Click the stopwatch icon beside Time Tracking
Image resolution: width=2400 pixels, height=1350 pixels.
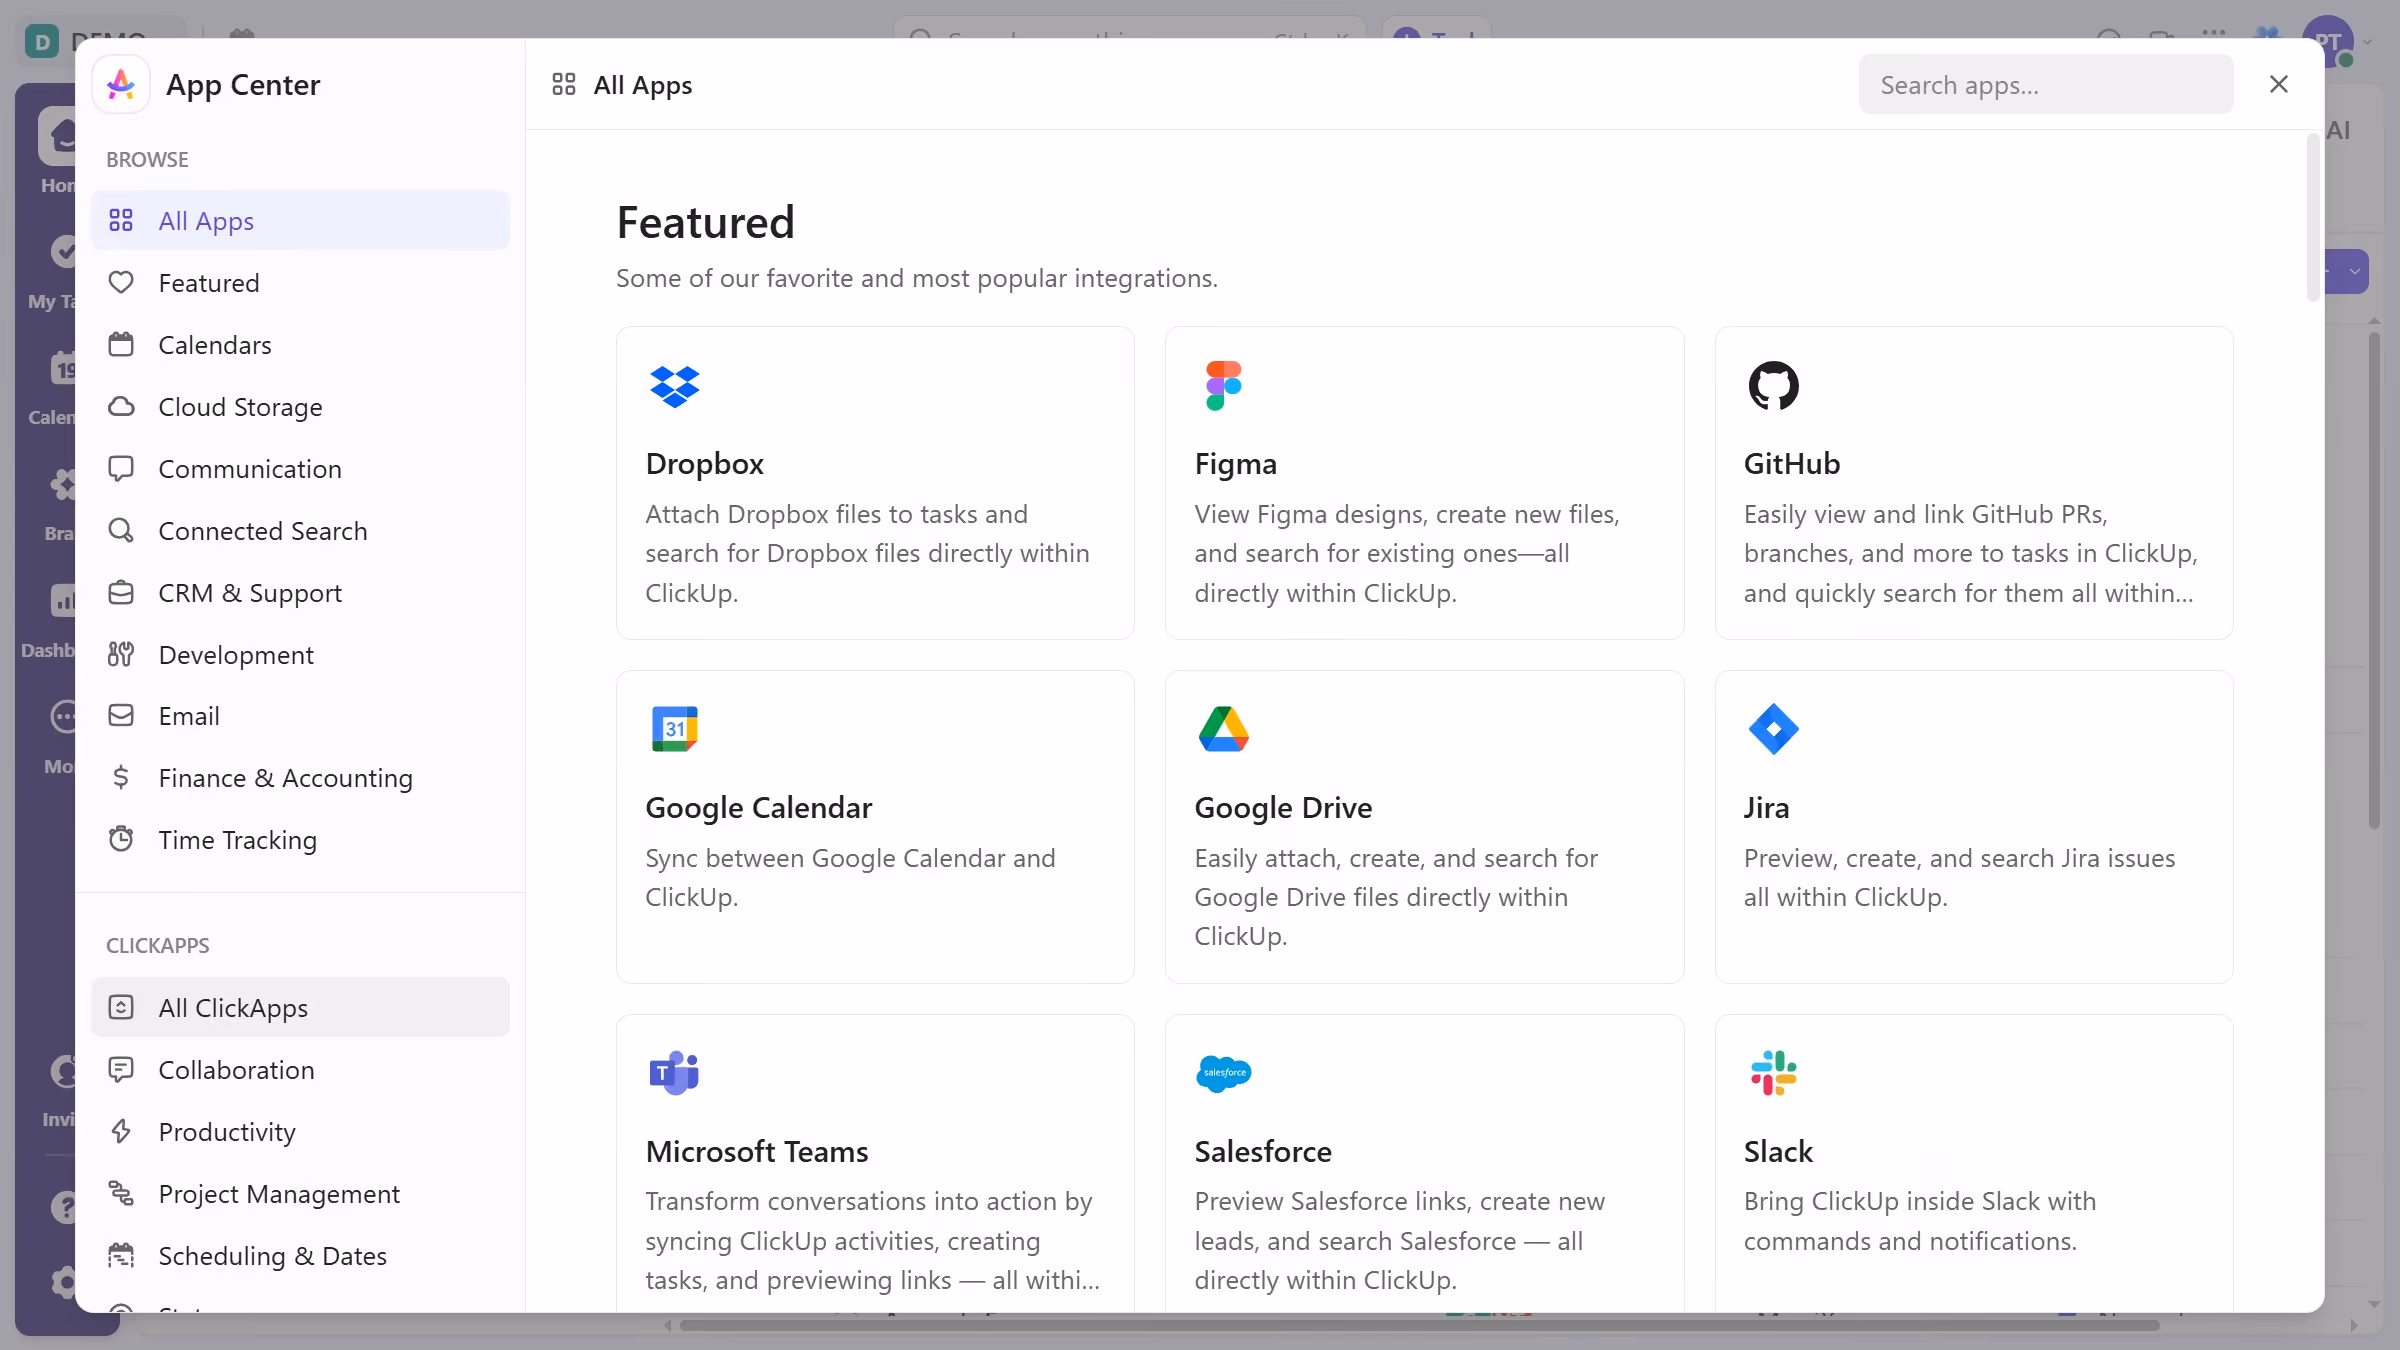[121, 840]
